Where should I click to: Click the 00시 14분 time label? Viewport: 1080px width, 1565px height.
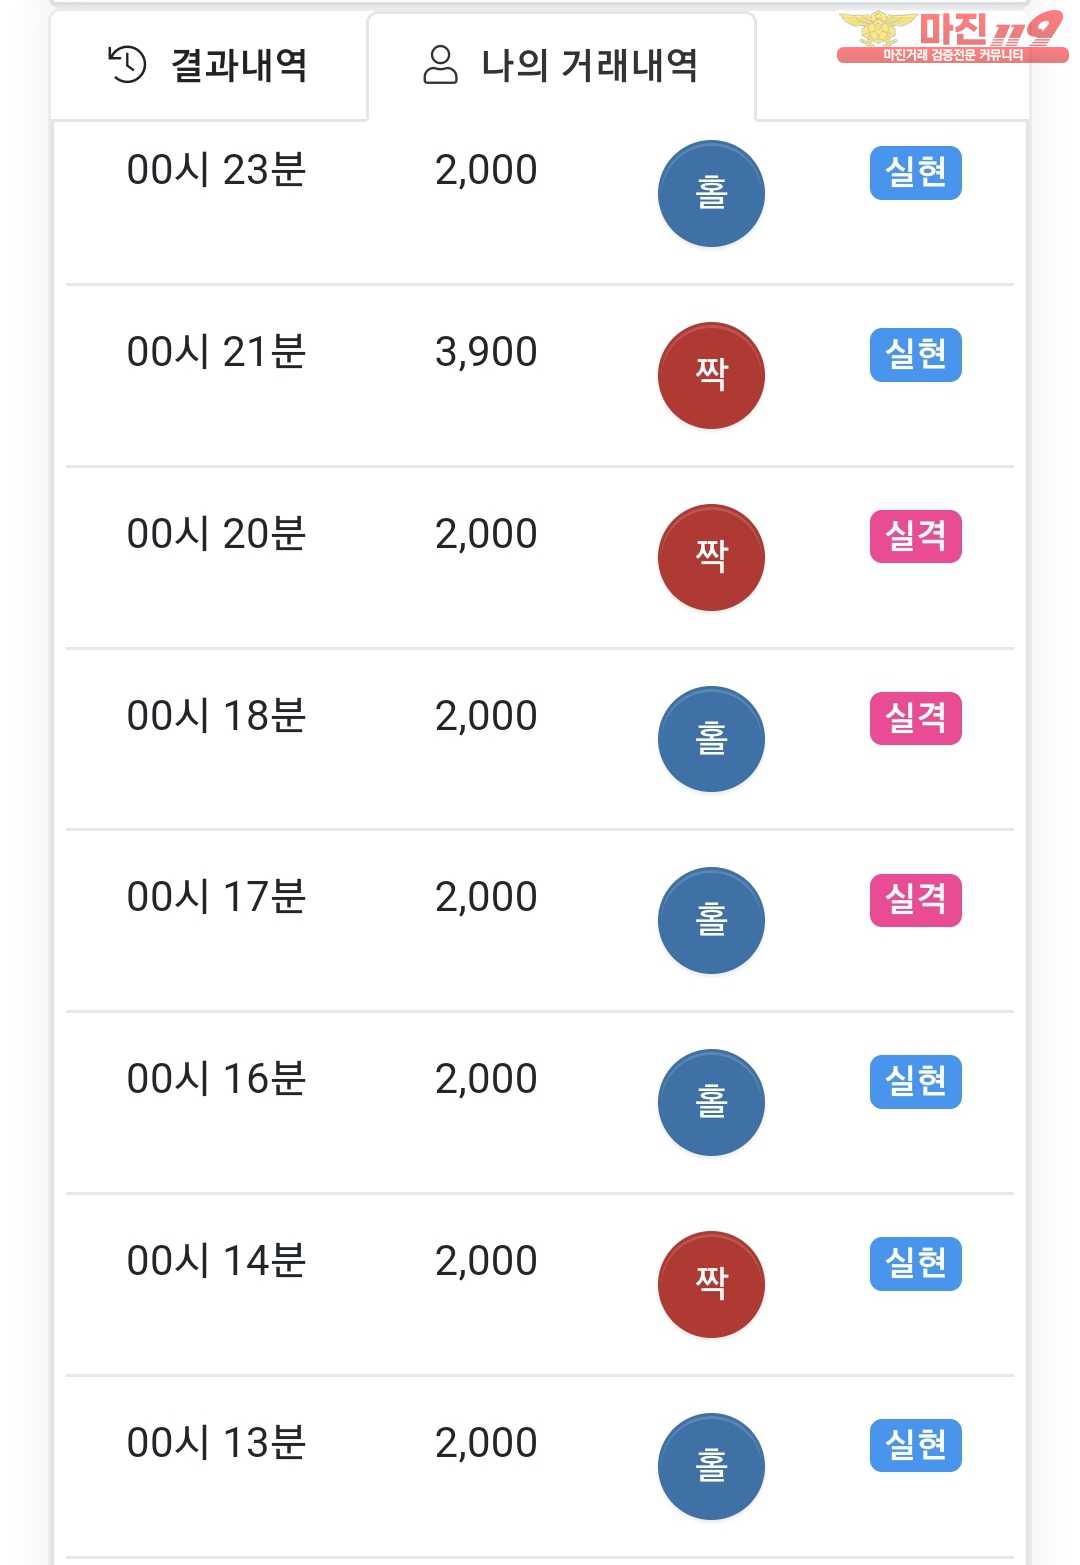click(x=216, y=1261)
